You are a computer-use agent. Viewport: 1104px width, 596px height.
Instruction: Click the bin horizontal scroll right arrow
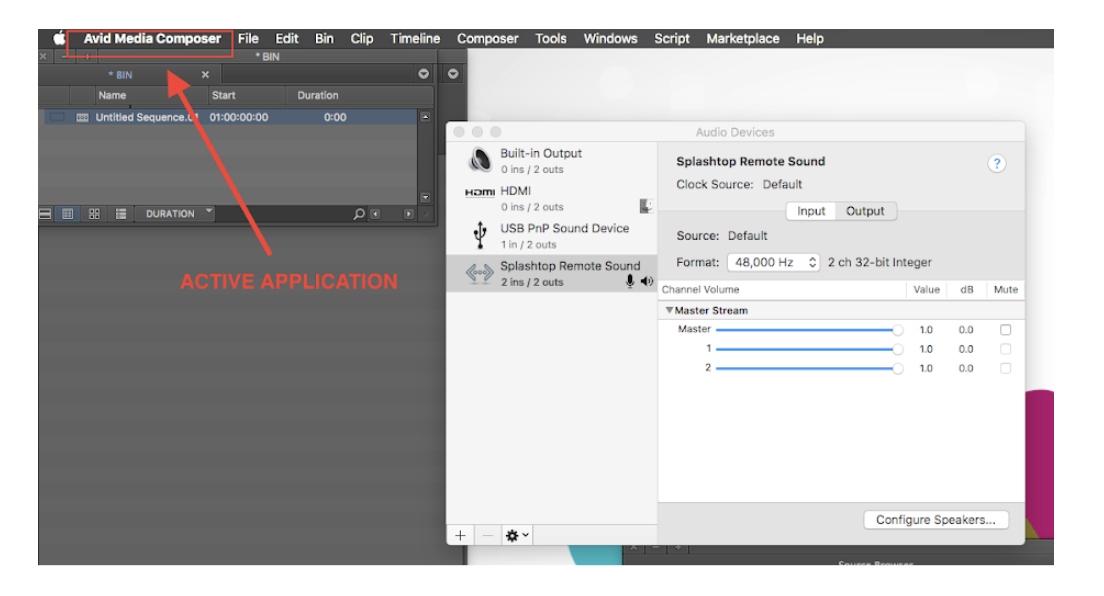(408, 213)
